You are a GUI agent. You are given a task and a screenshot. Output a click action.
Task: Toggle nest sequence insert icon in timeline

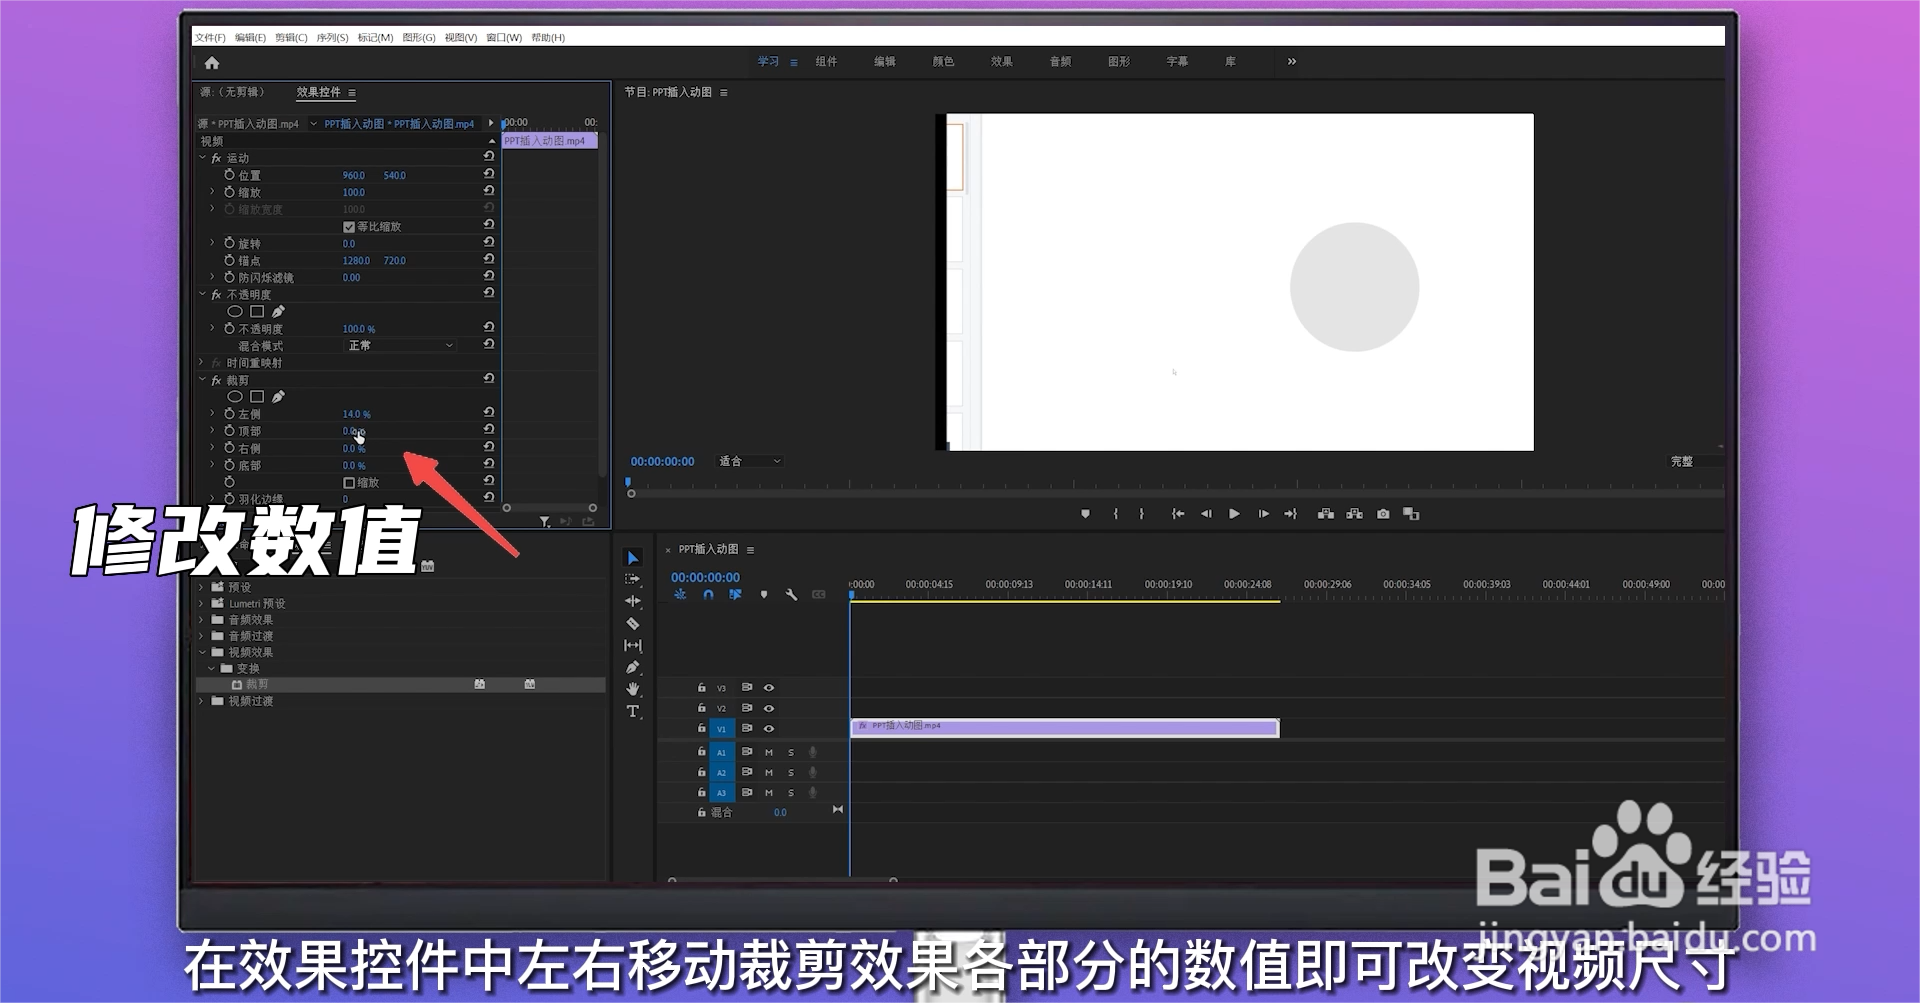coord(680,595)
